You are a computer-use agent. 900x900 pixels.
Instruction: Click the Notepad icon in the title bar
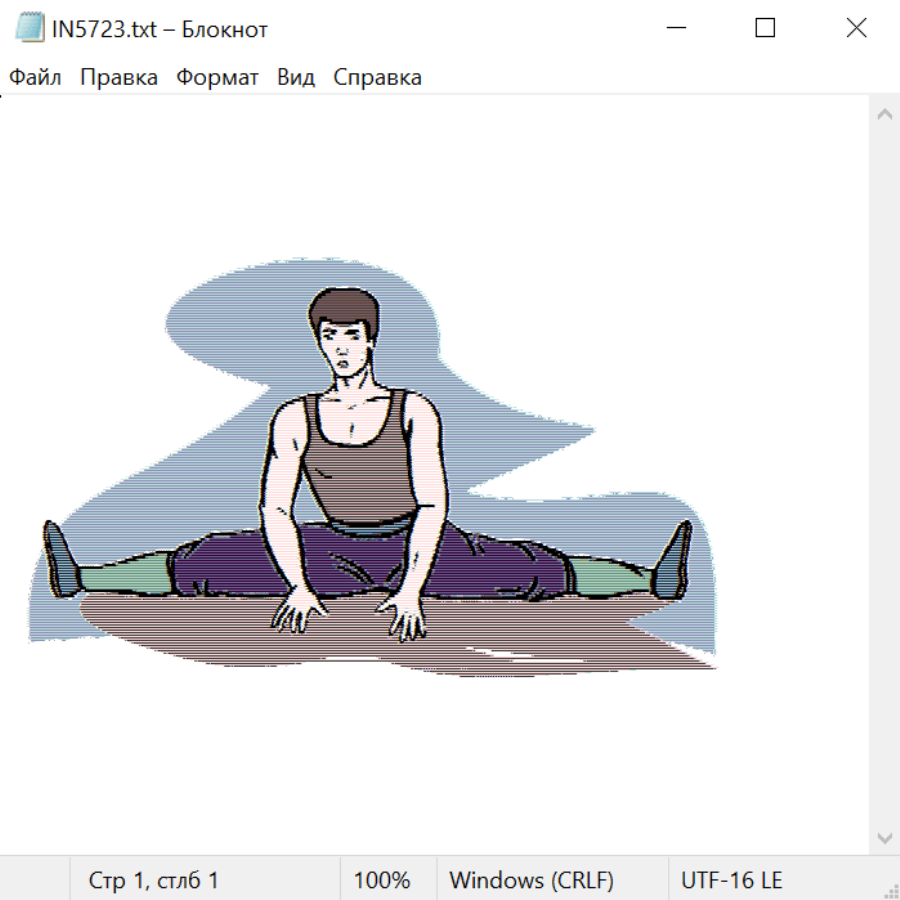(x=30, y=29)
